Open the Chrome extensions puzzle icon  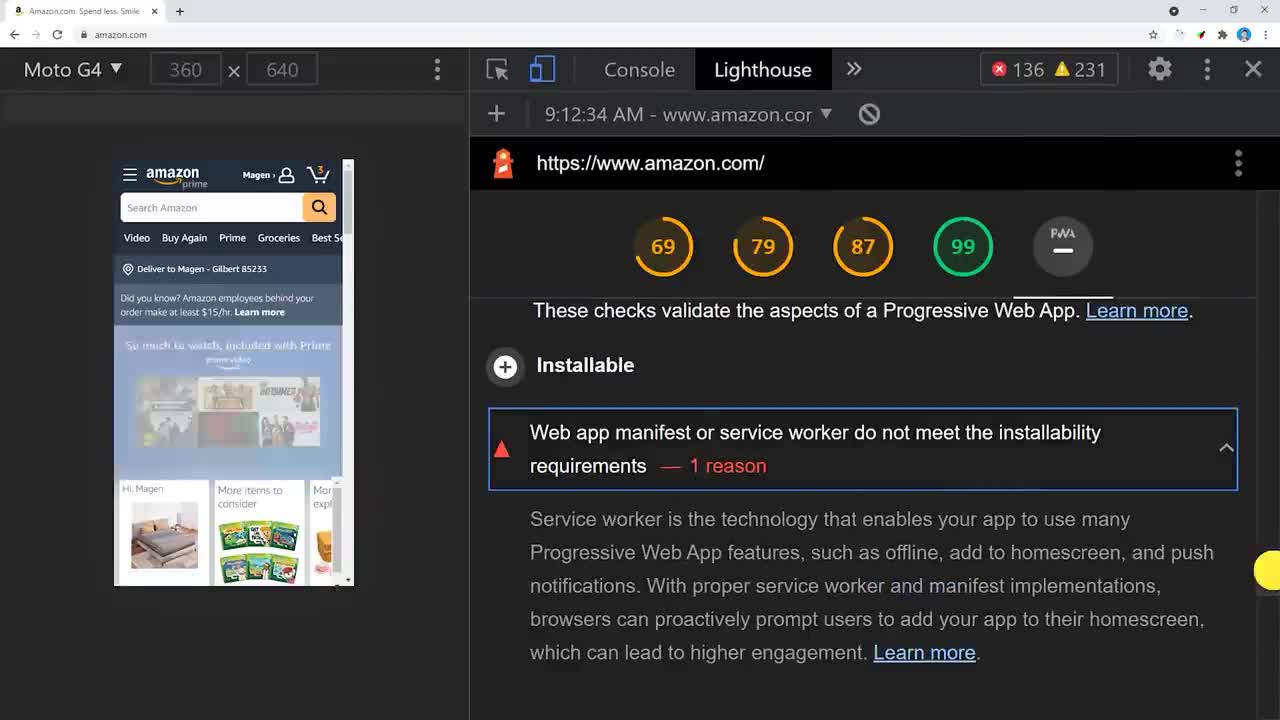click(x=1222, y=34)
